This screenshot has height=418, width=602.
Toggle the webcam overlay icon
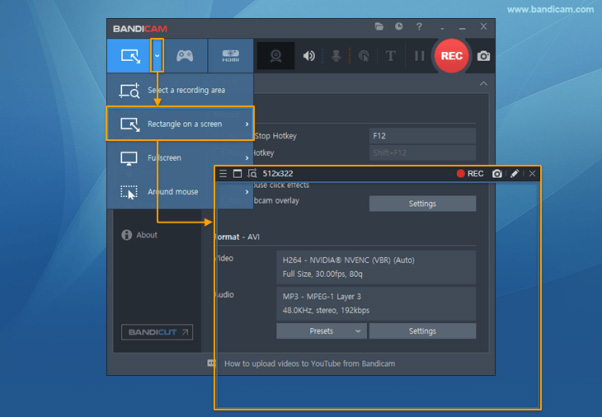276,56
